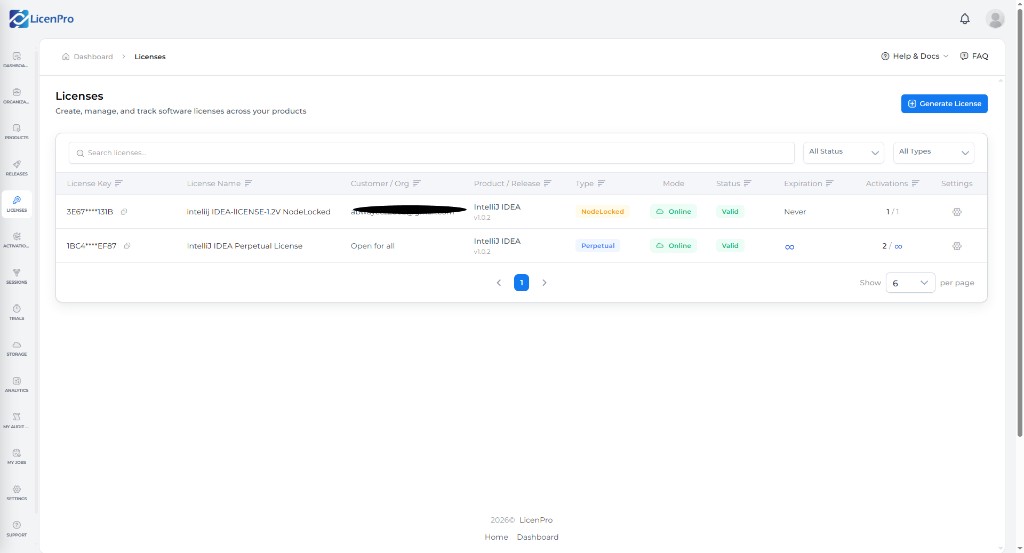Screen dimensions: 1024x553
Task: Open the Analytics sidebar icon
Action: click(x=16, y=385)
